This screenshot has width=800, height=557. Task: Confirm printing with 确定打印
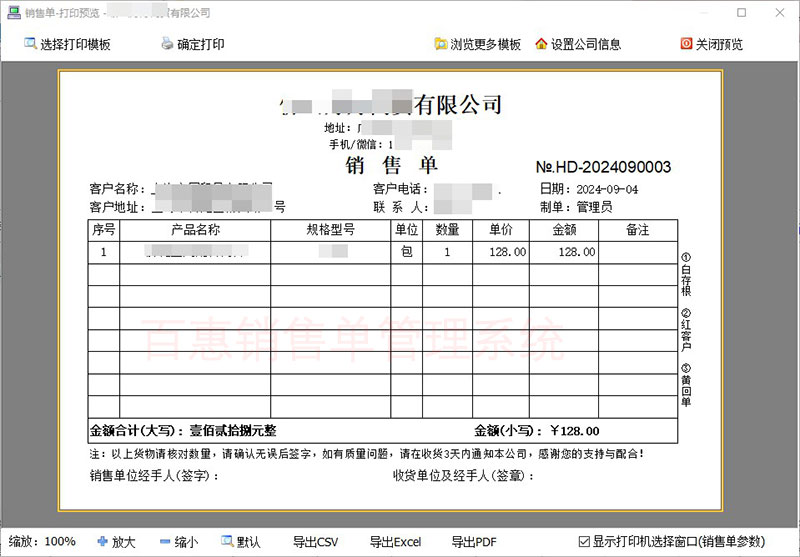click(x=201, y=44)
